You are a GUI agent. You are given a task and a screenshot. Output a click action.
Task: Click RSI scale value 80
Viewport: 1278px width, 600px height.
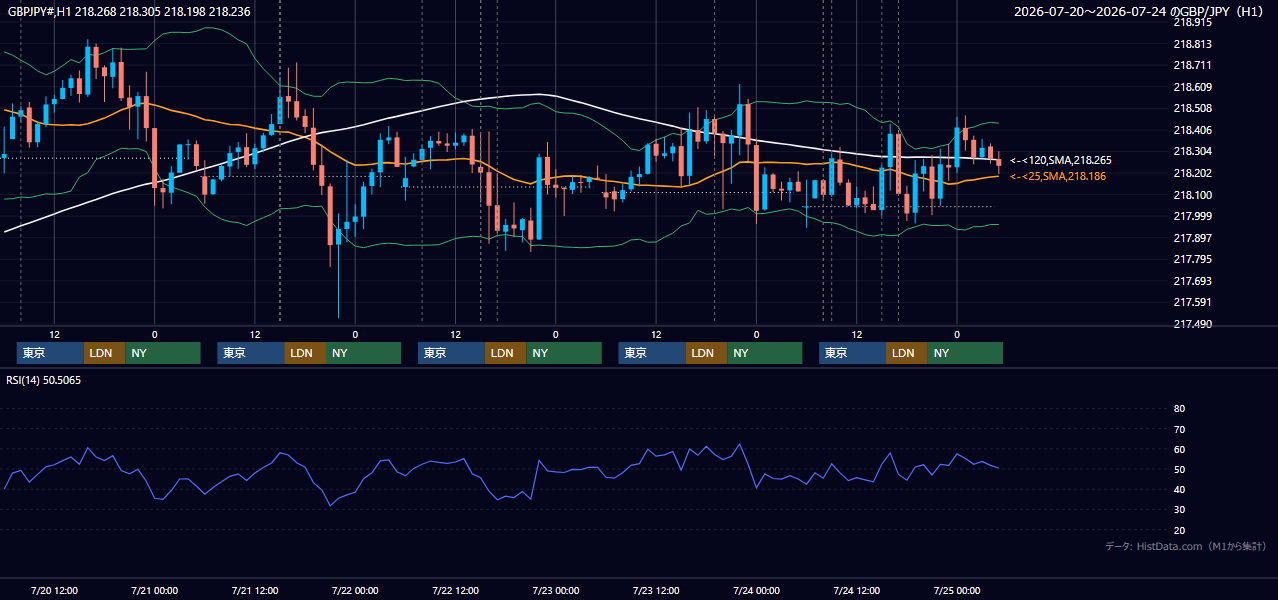coord(1179,409)
